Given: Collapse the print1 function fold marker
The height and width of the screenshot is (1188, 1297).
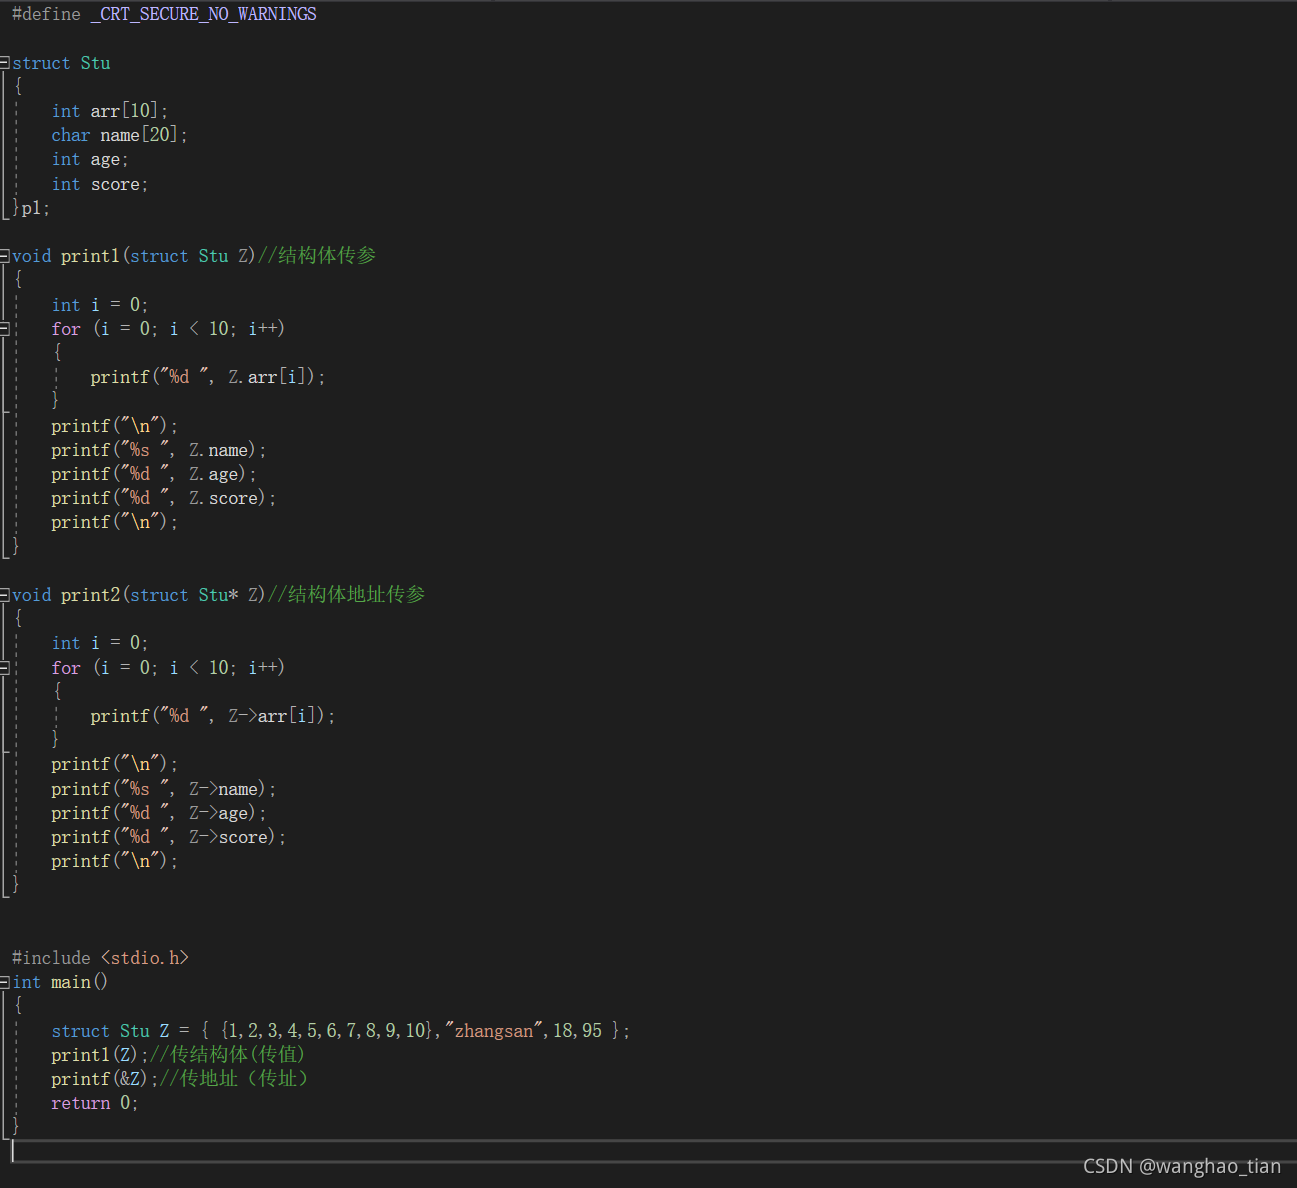Looking at the screenshot, I should [x=5, y=256].
